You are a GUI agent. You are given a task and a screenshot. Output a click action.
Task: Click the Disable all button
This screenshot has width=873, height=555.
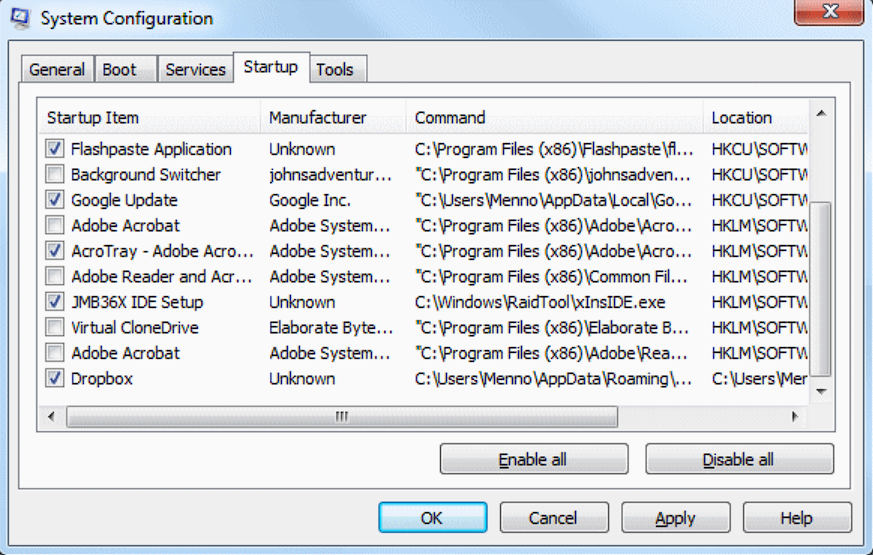pos(739,460)
